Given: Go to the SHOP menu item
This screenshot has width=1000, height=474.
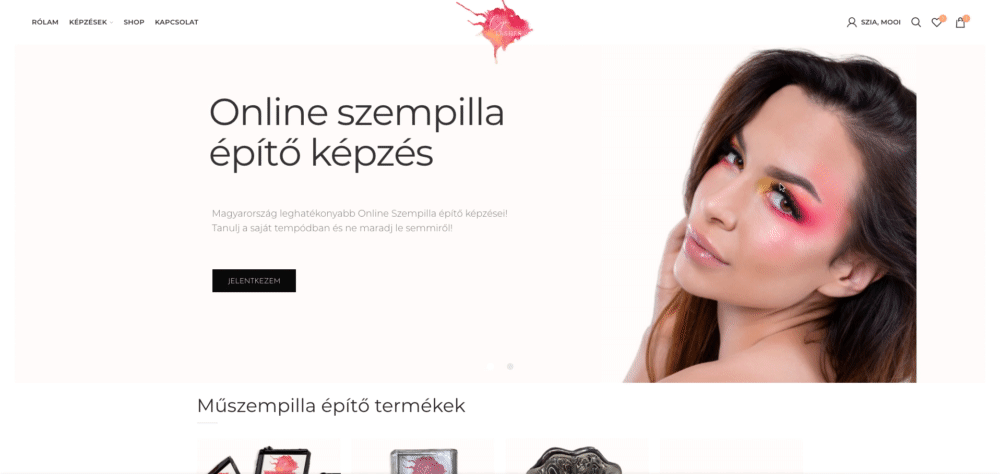Looking at the screenshot, I should click(134, 22).
